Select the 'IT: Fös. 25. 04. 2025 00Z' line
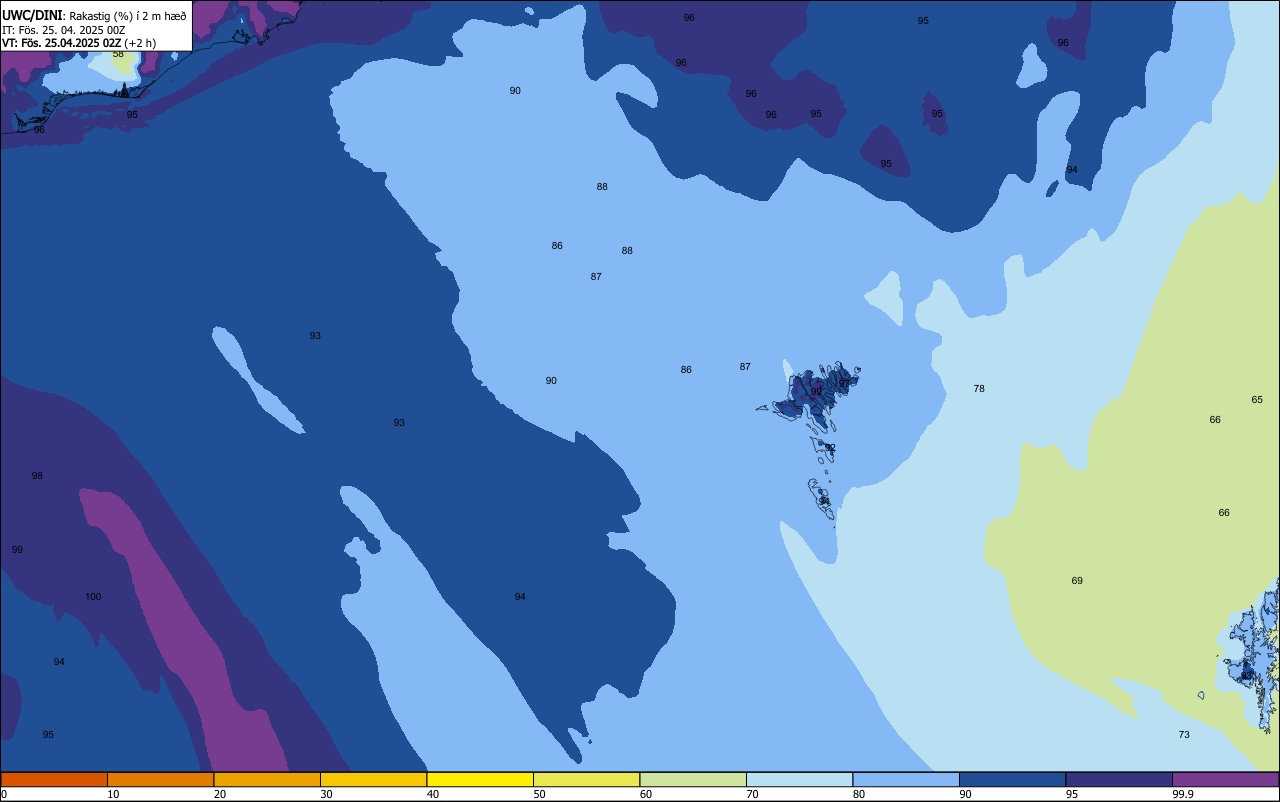1280x802 pixels. point(64,30)
